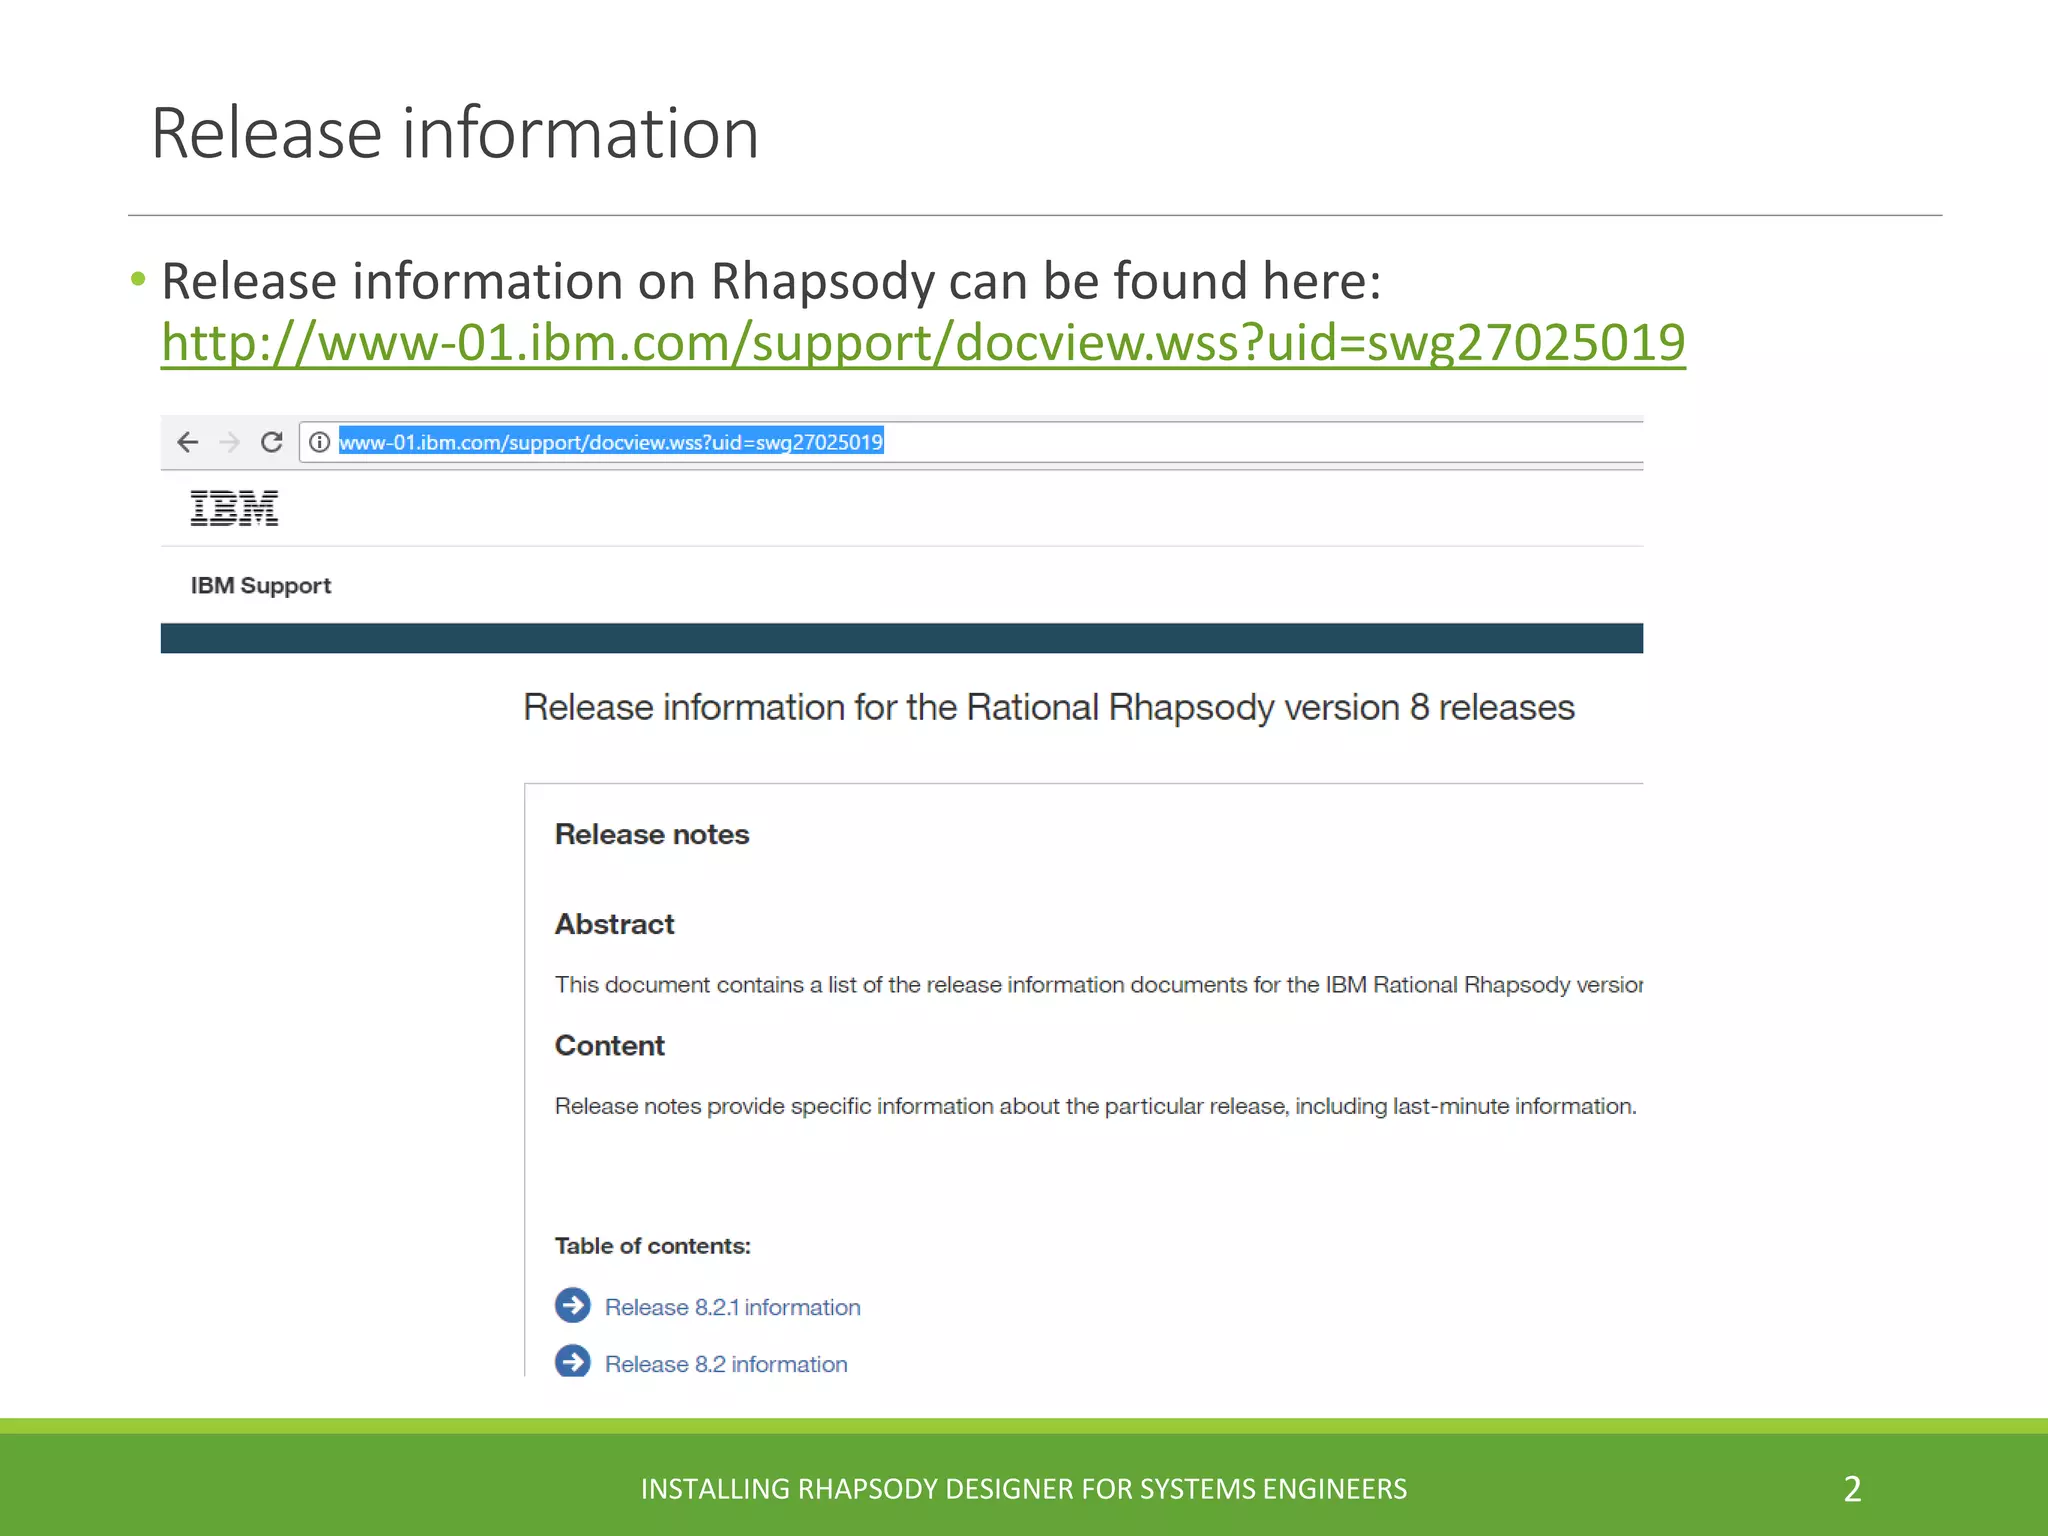Click the Abstract section heading

coord(614,924)
